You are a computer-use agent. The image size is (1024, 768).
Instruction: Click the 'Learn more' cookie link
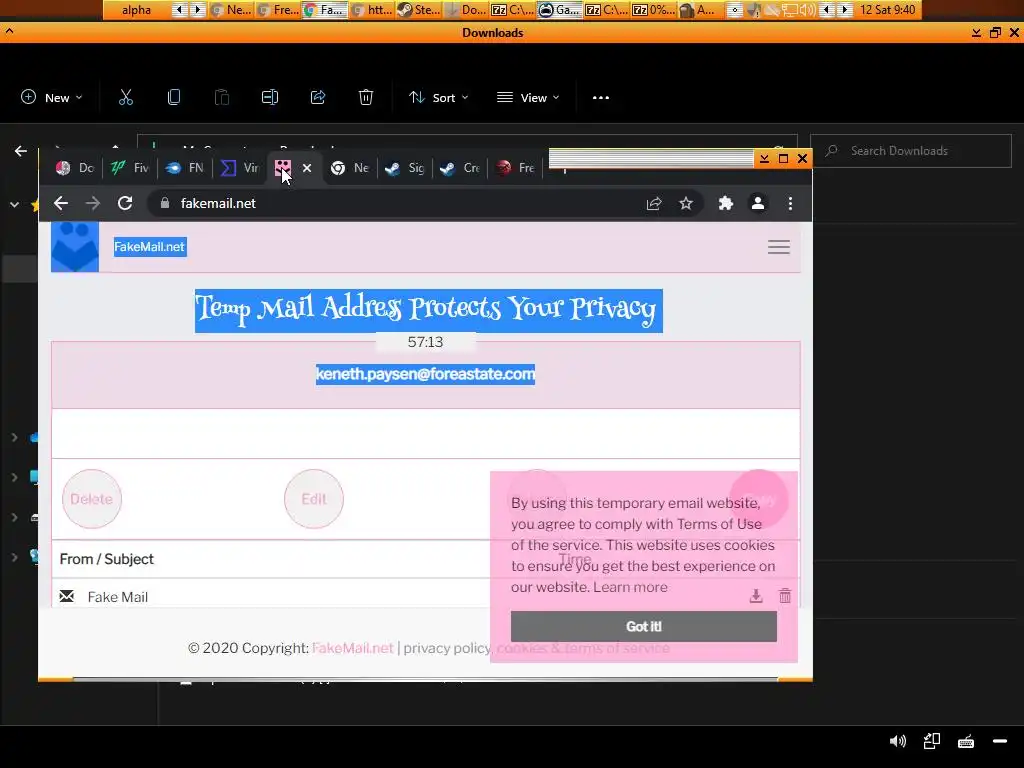tap(630, 587)
